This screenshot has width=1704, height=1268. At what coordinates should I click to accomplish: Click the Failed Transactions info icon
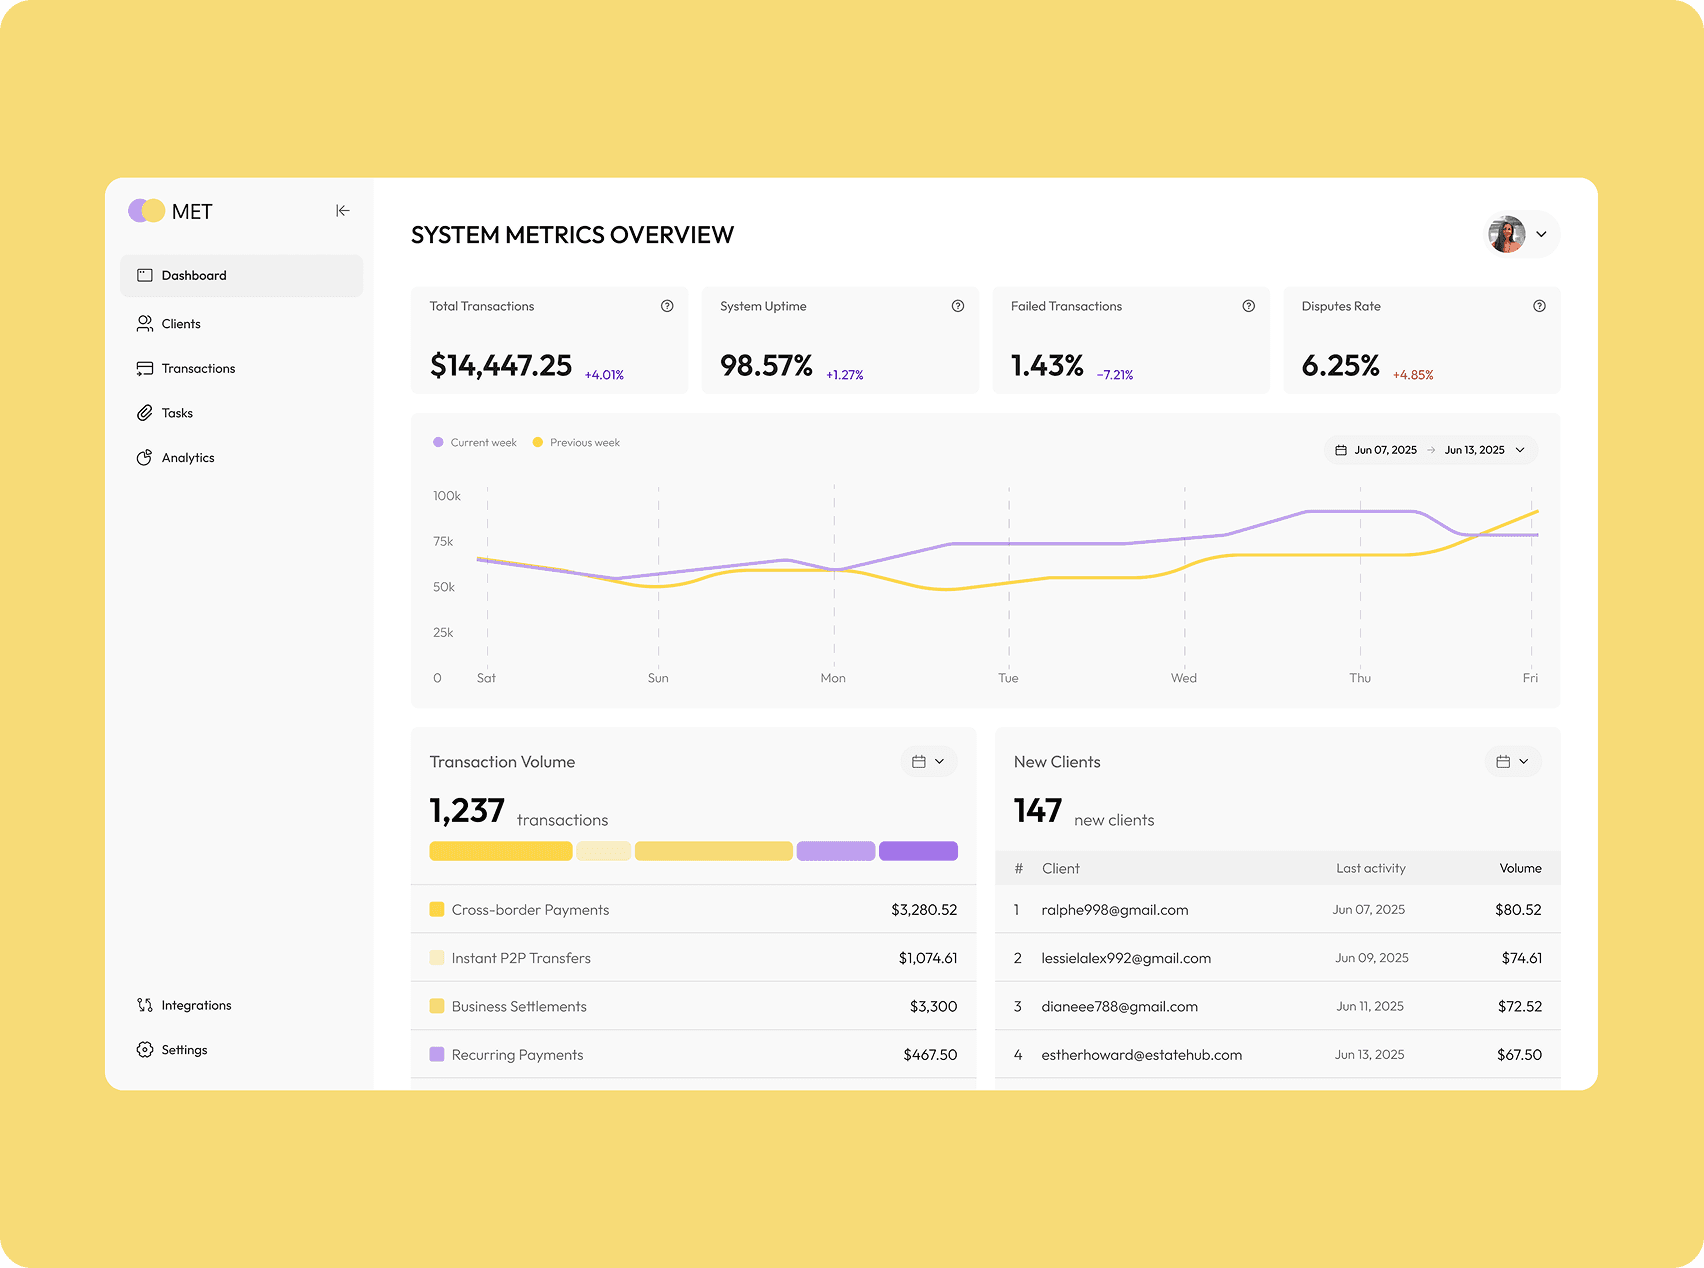(1249, 306)
